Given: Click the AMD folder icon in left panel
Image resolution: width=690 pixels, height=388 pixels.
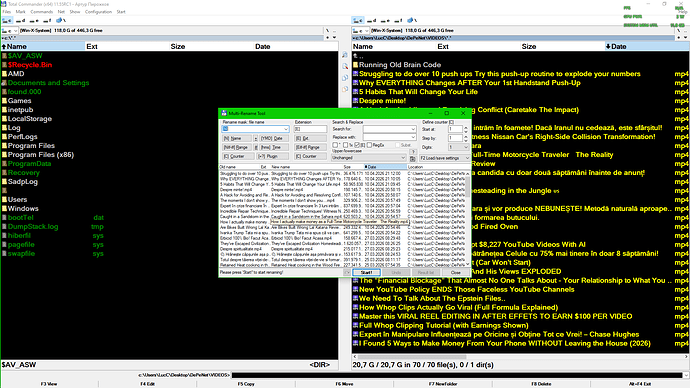Looking at the screenshot, I should click(4, 74).
